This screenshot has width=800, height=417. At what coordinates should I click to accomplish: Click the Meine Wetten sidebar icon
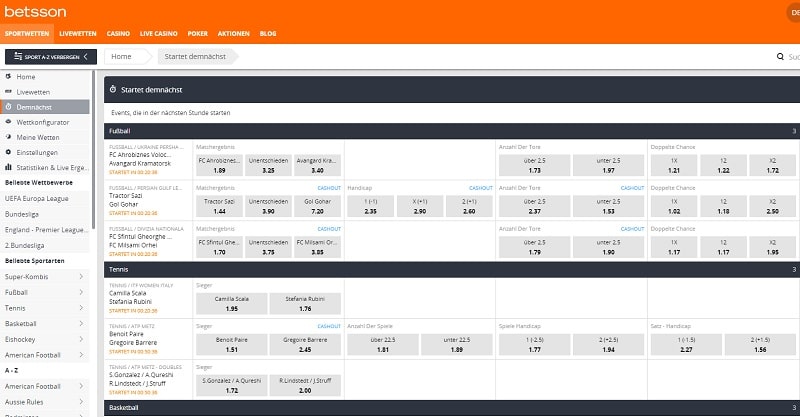(x=8, y=137)
